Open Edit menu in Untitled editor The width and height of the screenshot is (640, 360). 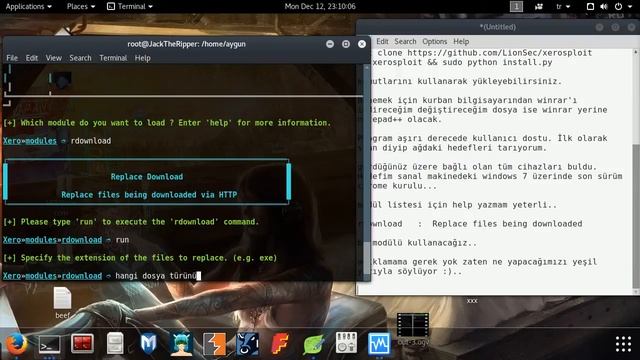[x=382, y=42]
